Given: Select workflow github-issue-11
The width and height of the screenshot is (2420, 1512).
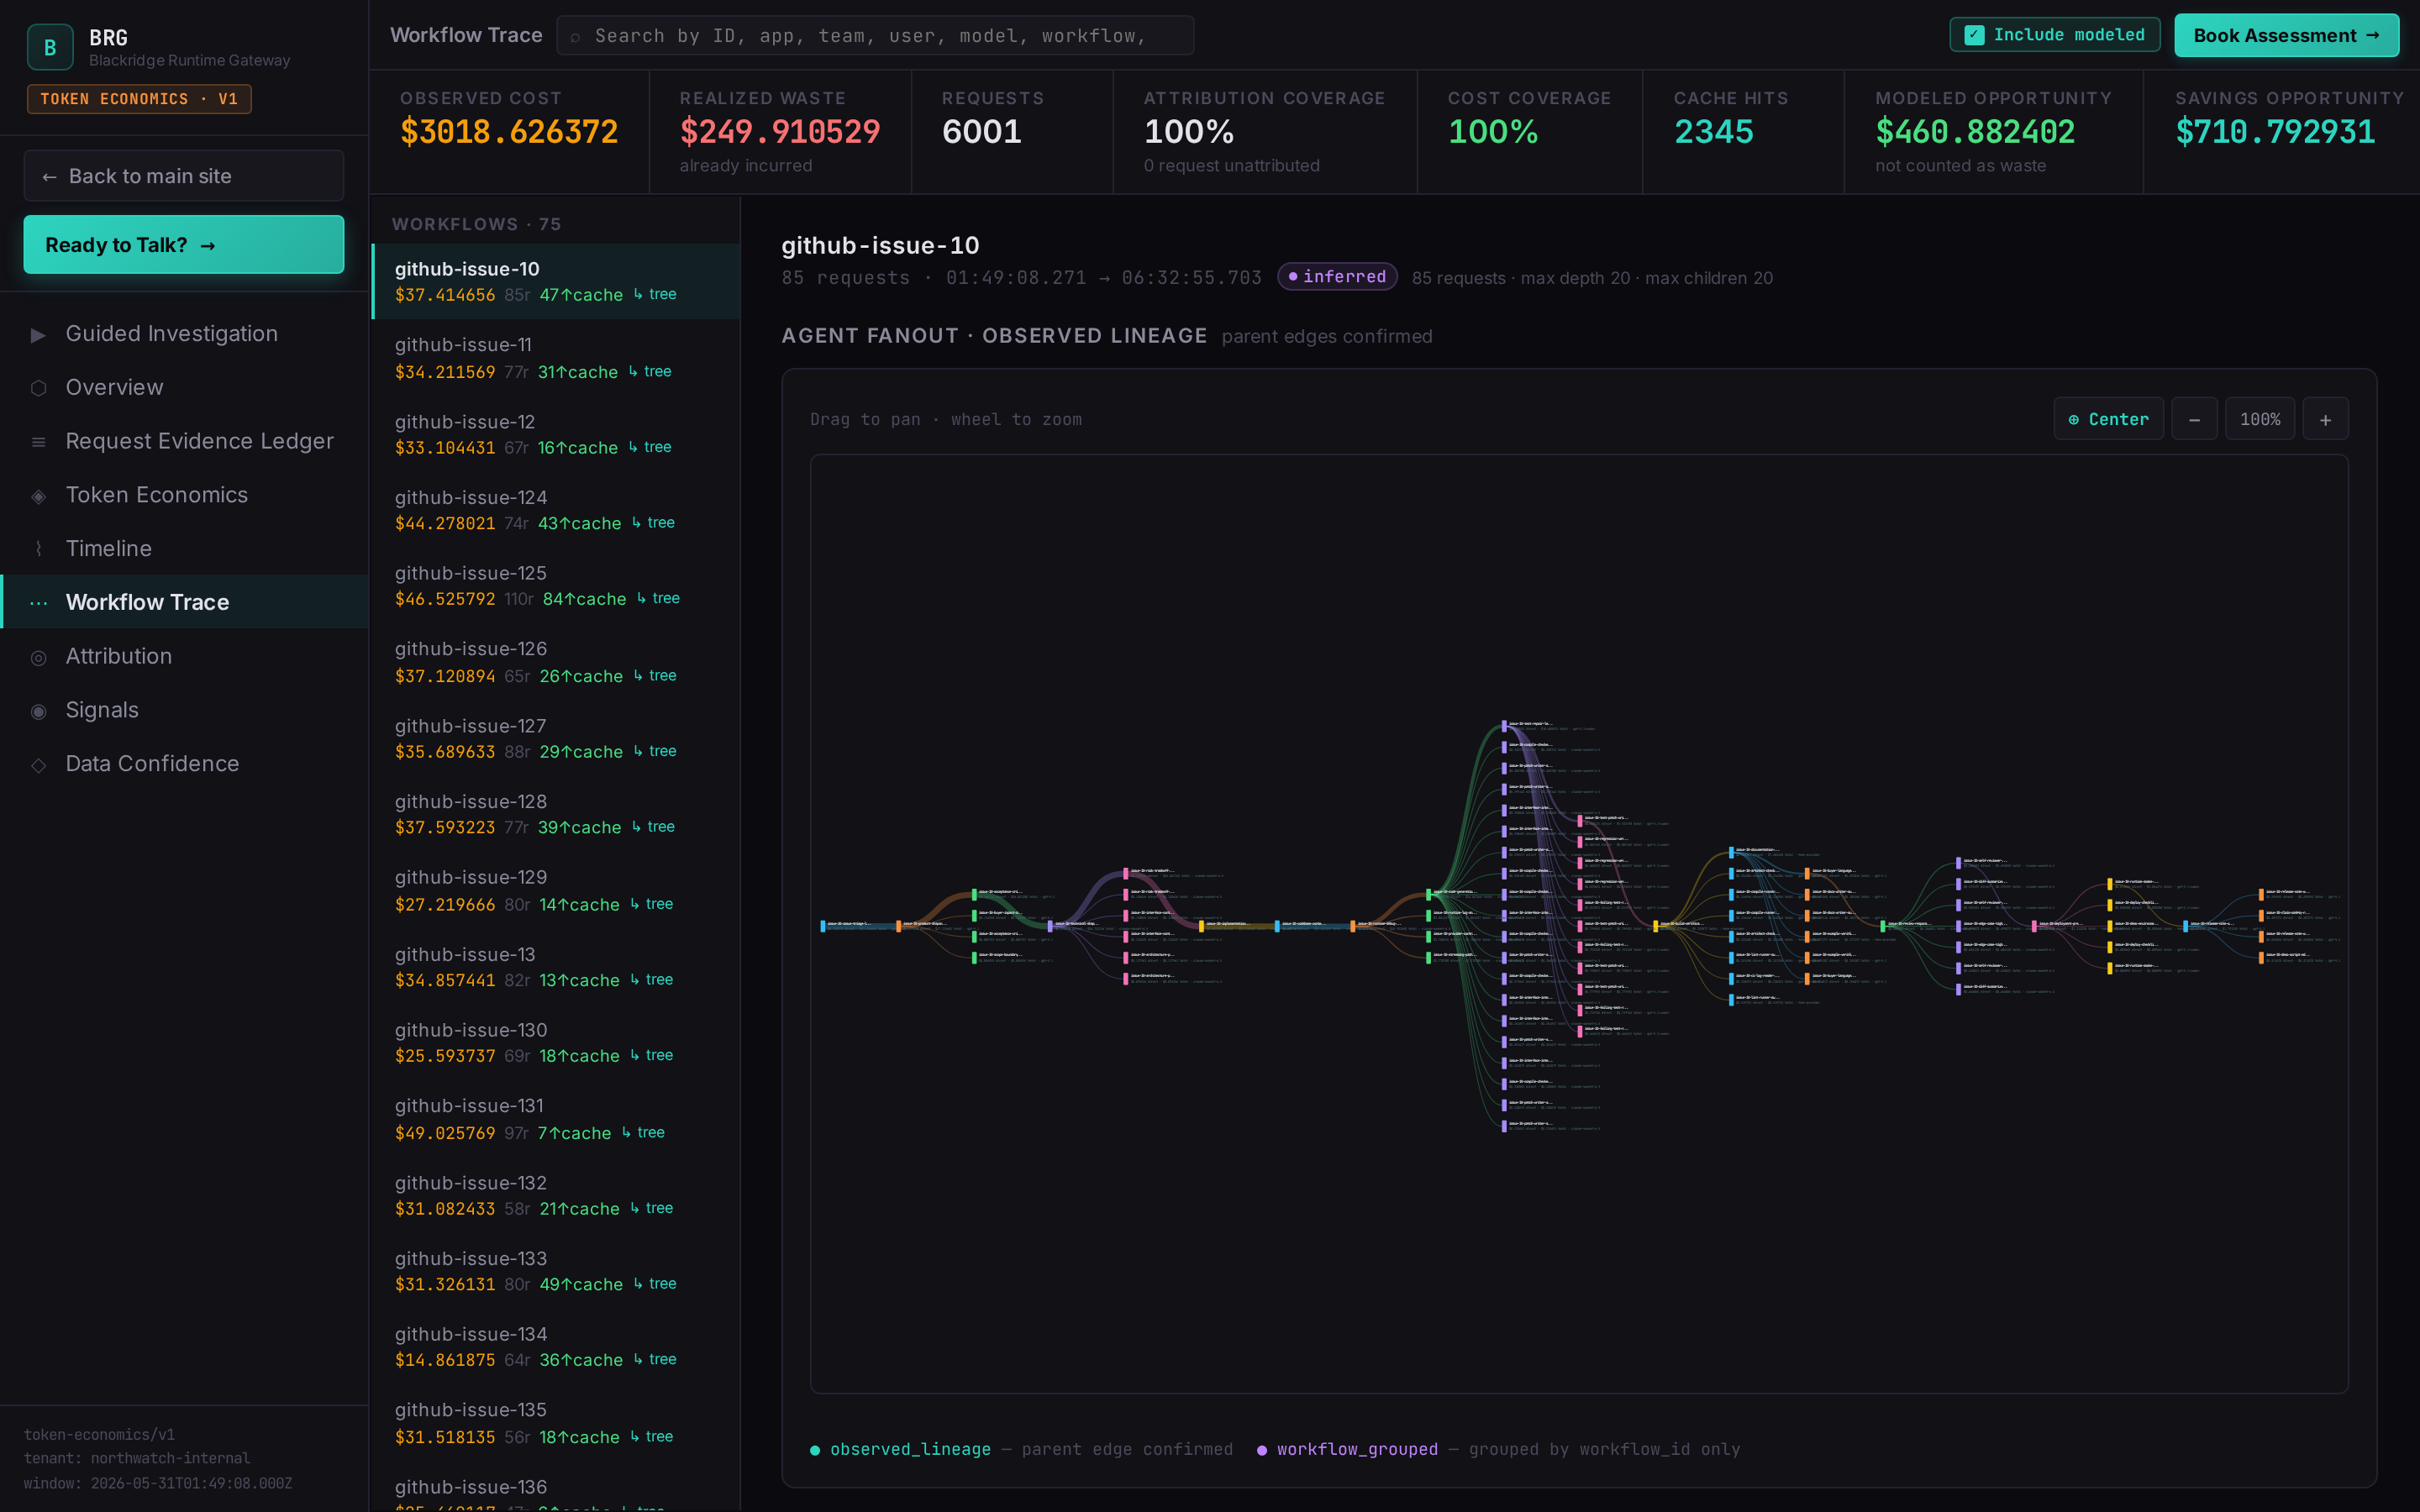Looking at the screenshot, I should 556,358.
